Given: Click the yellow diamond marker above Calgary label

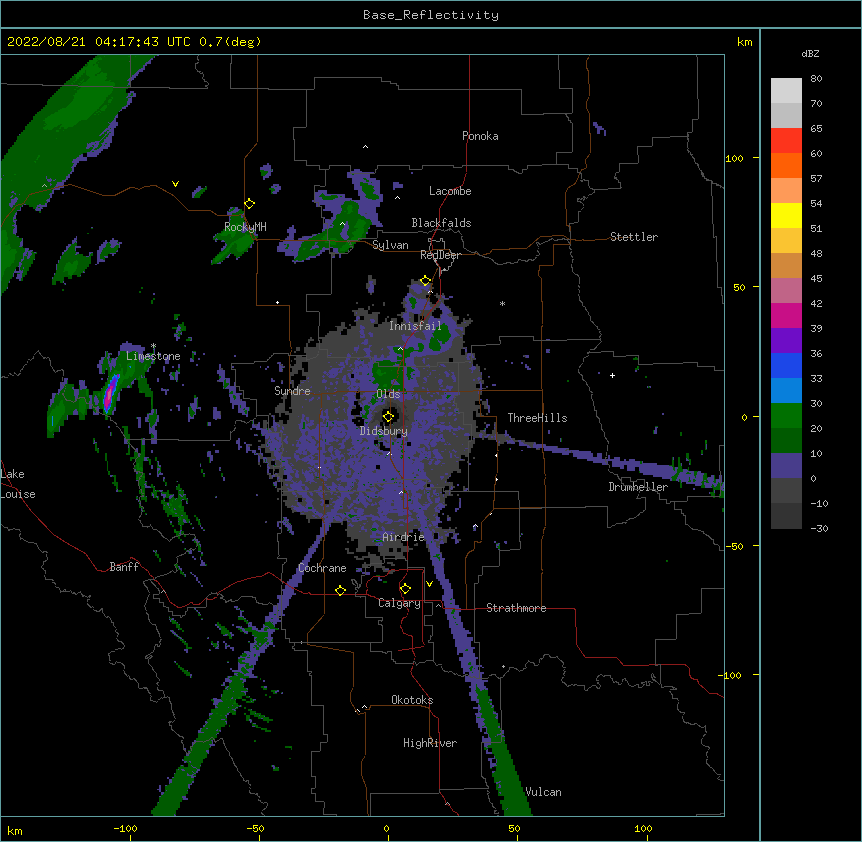Looking at the screenshot, I should pos(405,589).
